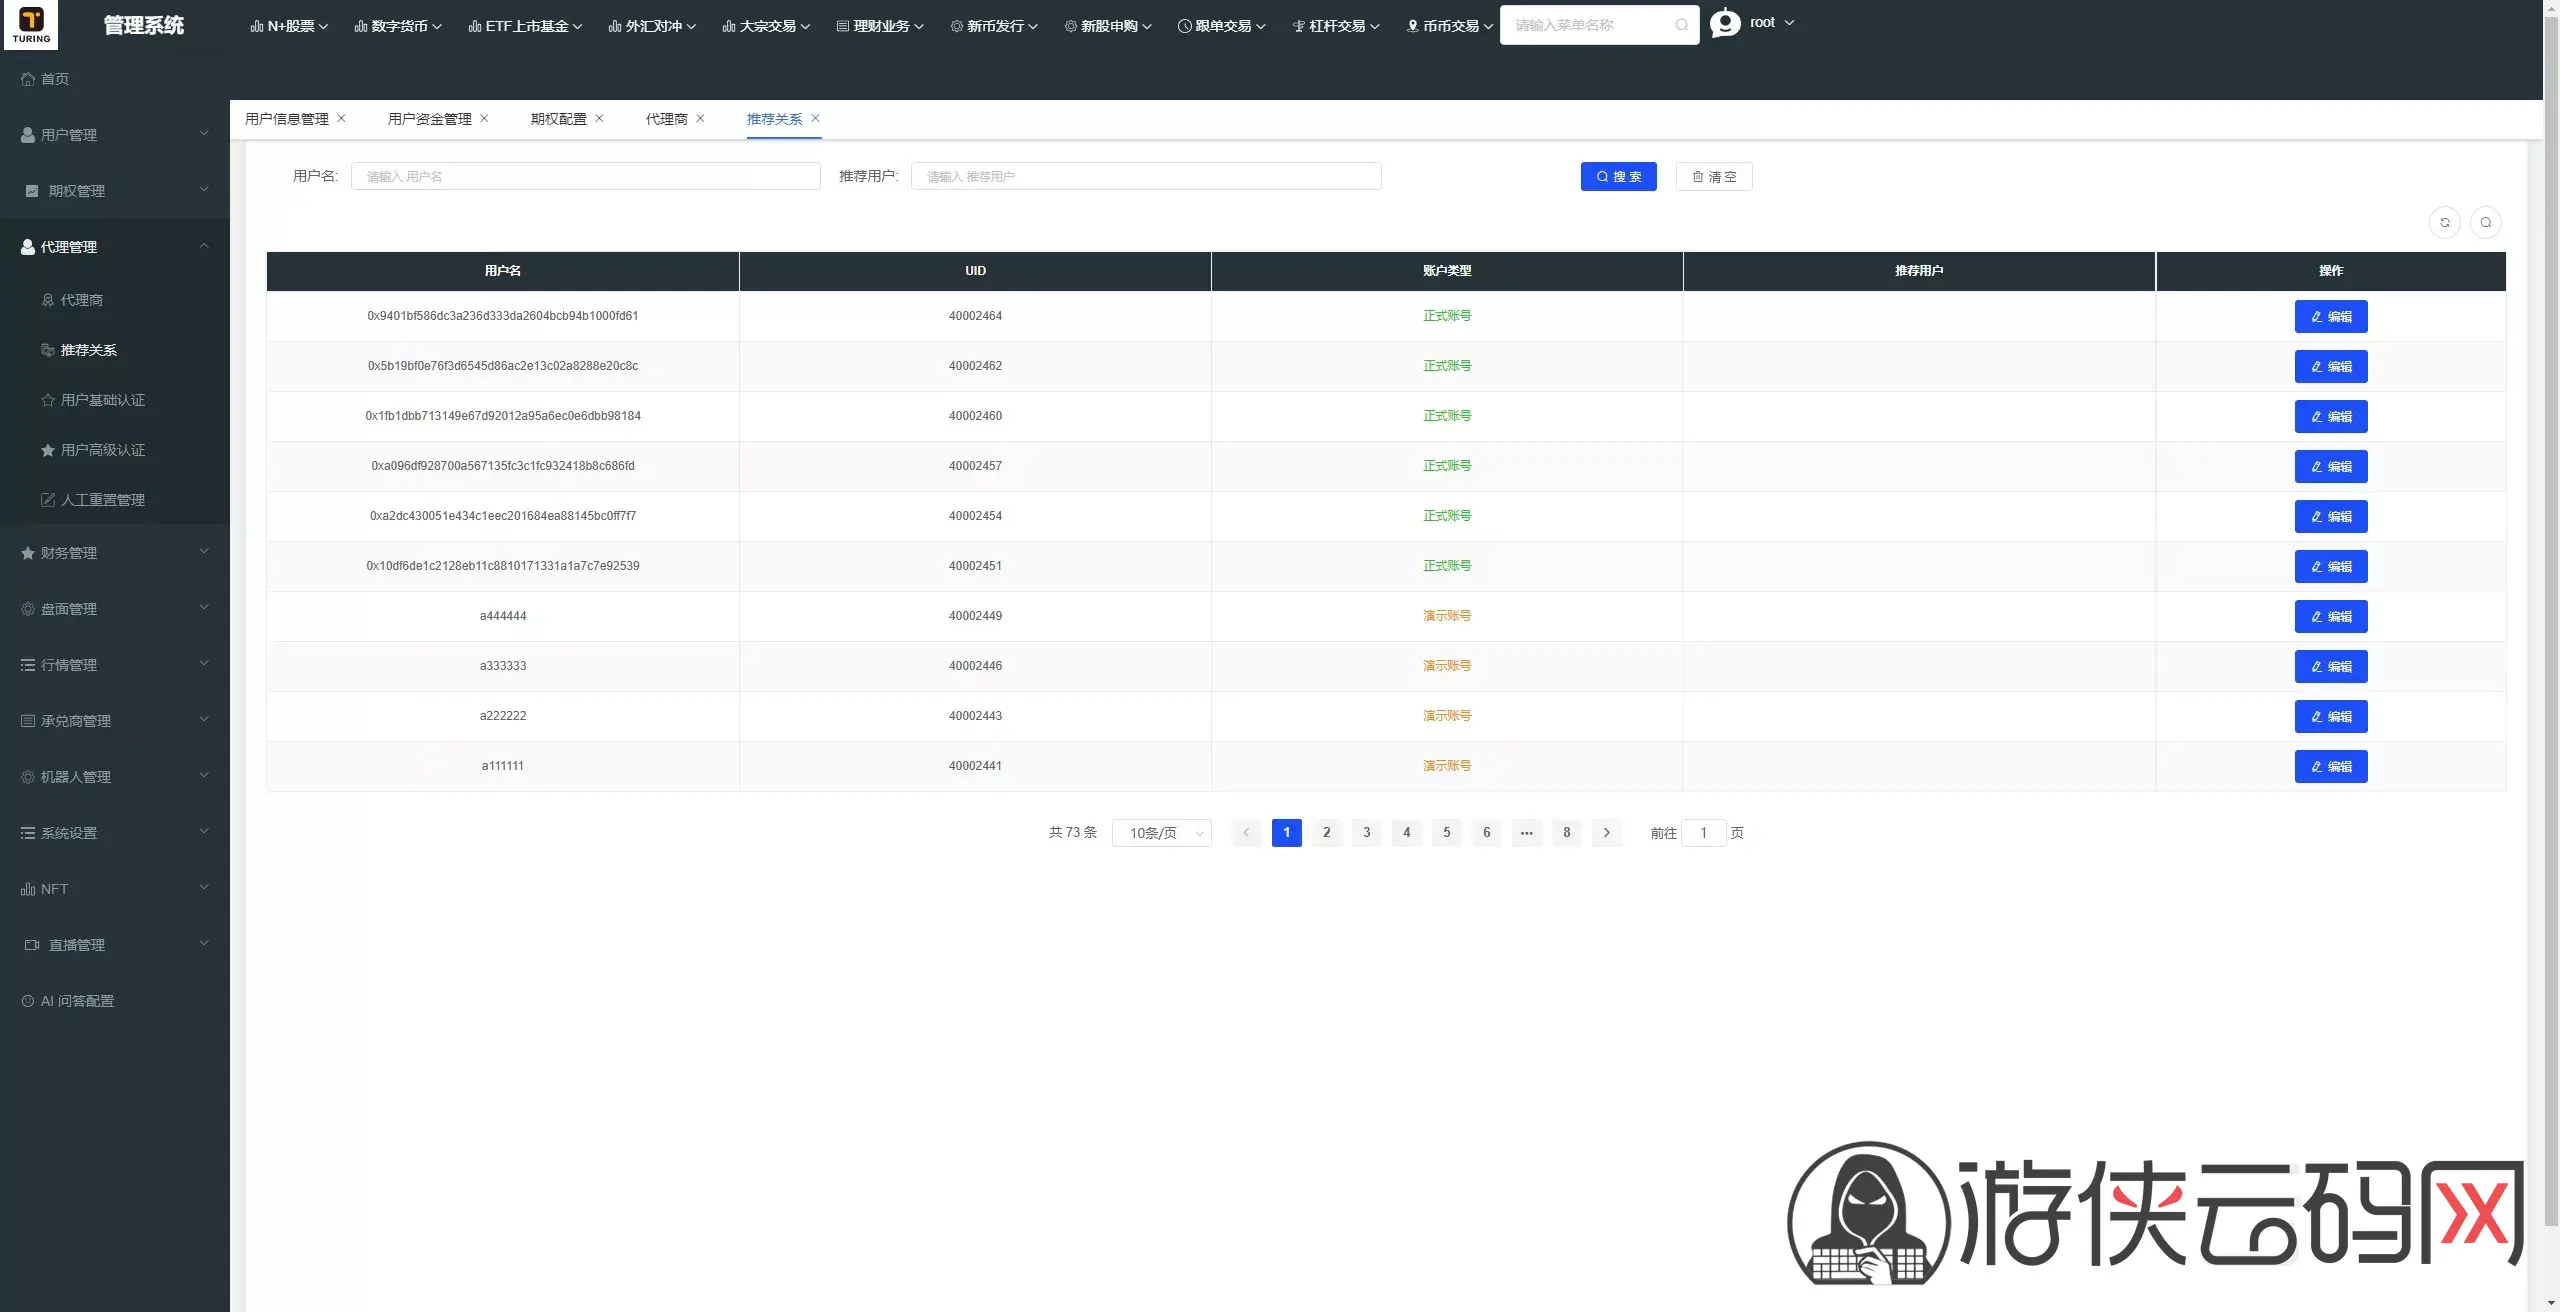The height and width of the screenshot is (1312, 2560).
Task: Click the 清空 button
Action: 1714,176
